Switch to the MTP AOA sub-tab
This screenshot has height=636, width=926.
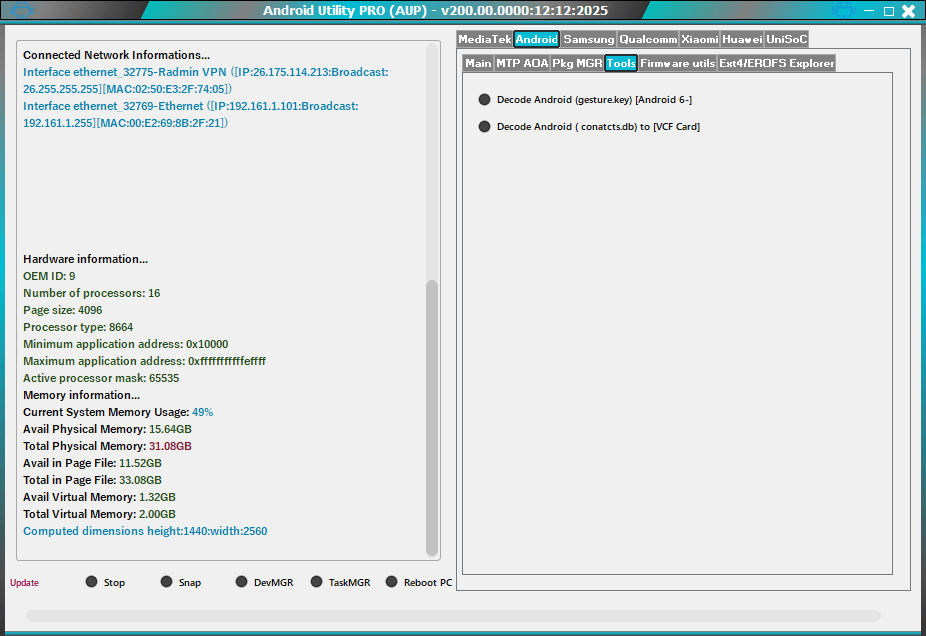[x=522, y=63]
